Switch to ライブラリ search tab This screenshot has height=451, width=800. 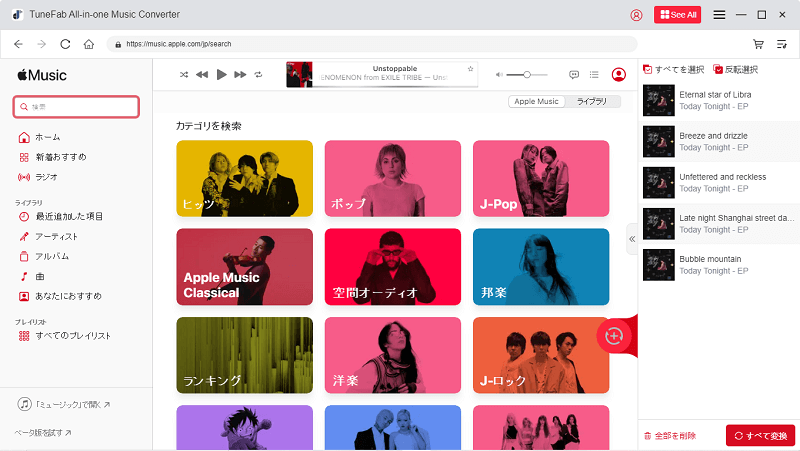(x=592, y=102)
